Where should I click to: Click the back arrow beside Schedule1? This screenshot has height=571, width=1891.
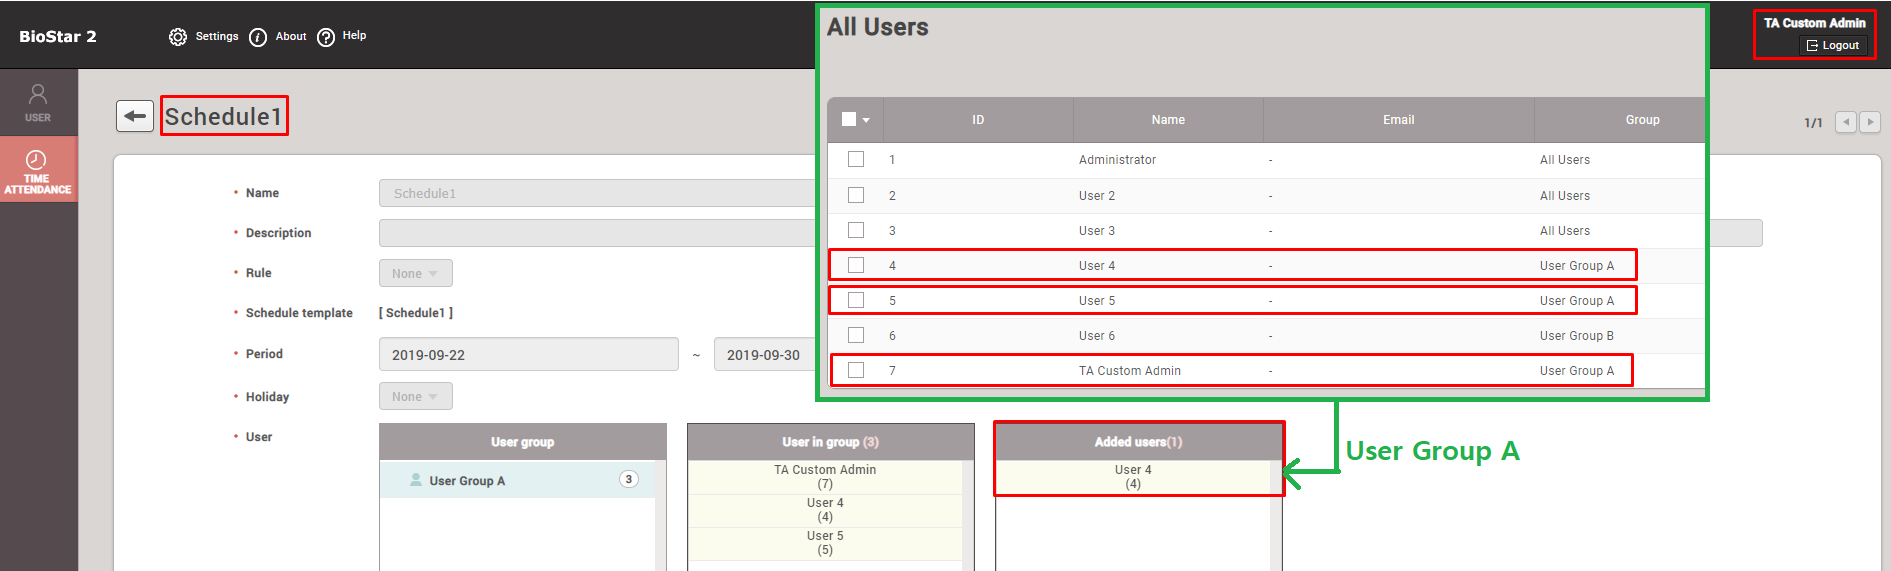(135, 116)
